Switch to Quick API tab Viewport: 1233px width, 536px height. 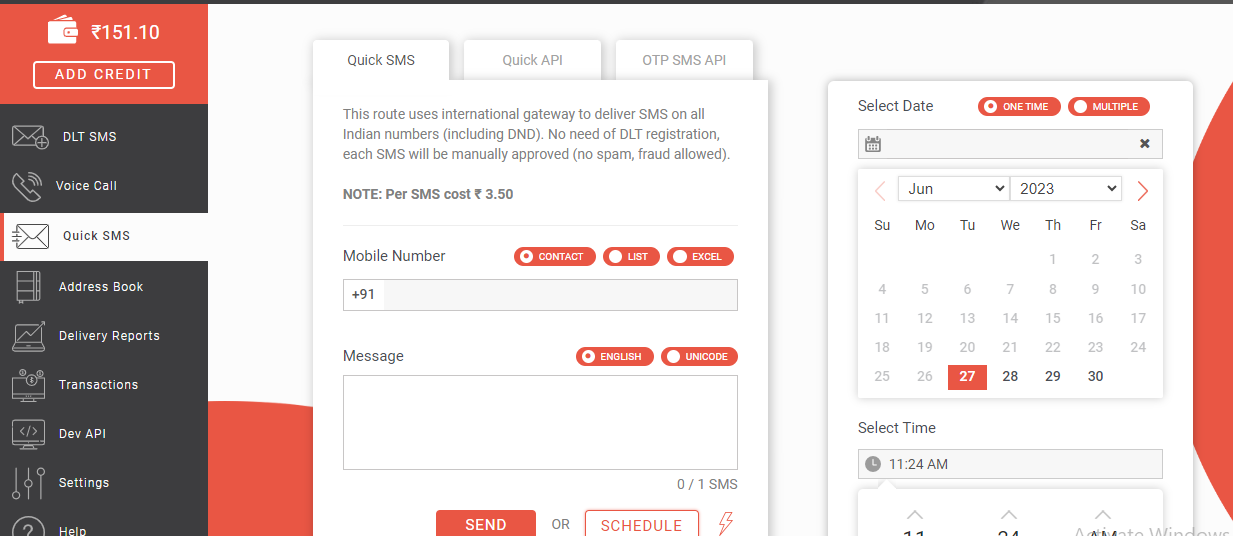[532, 60]
